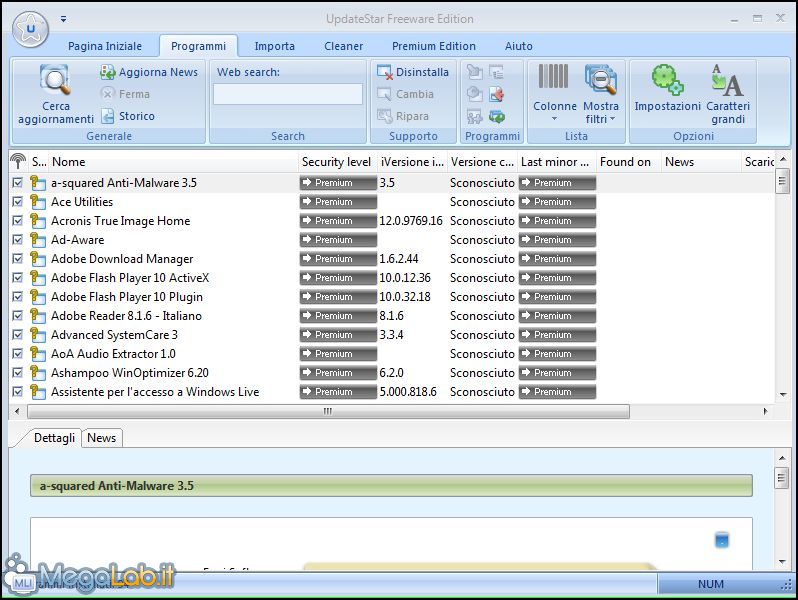Click the Caratteri grandi font icon

(x=727, y=80)
